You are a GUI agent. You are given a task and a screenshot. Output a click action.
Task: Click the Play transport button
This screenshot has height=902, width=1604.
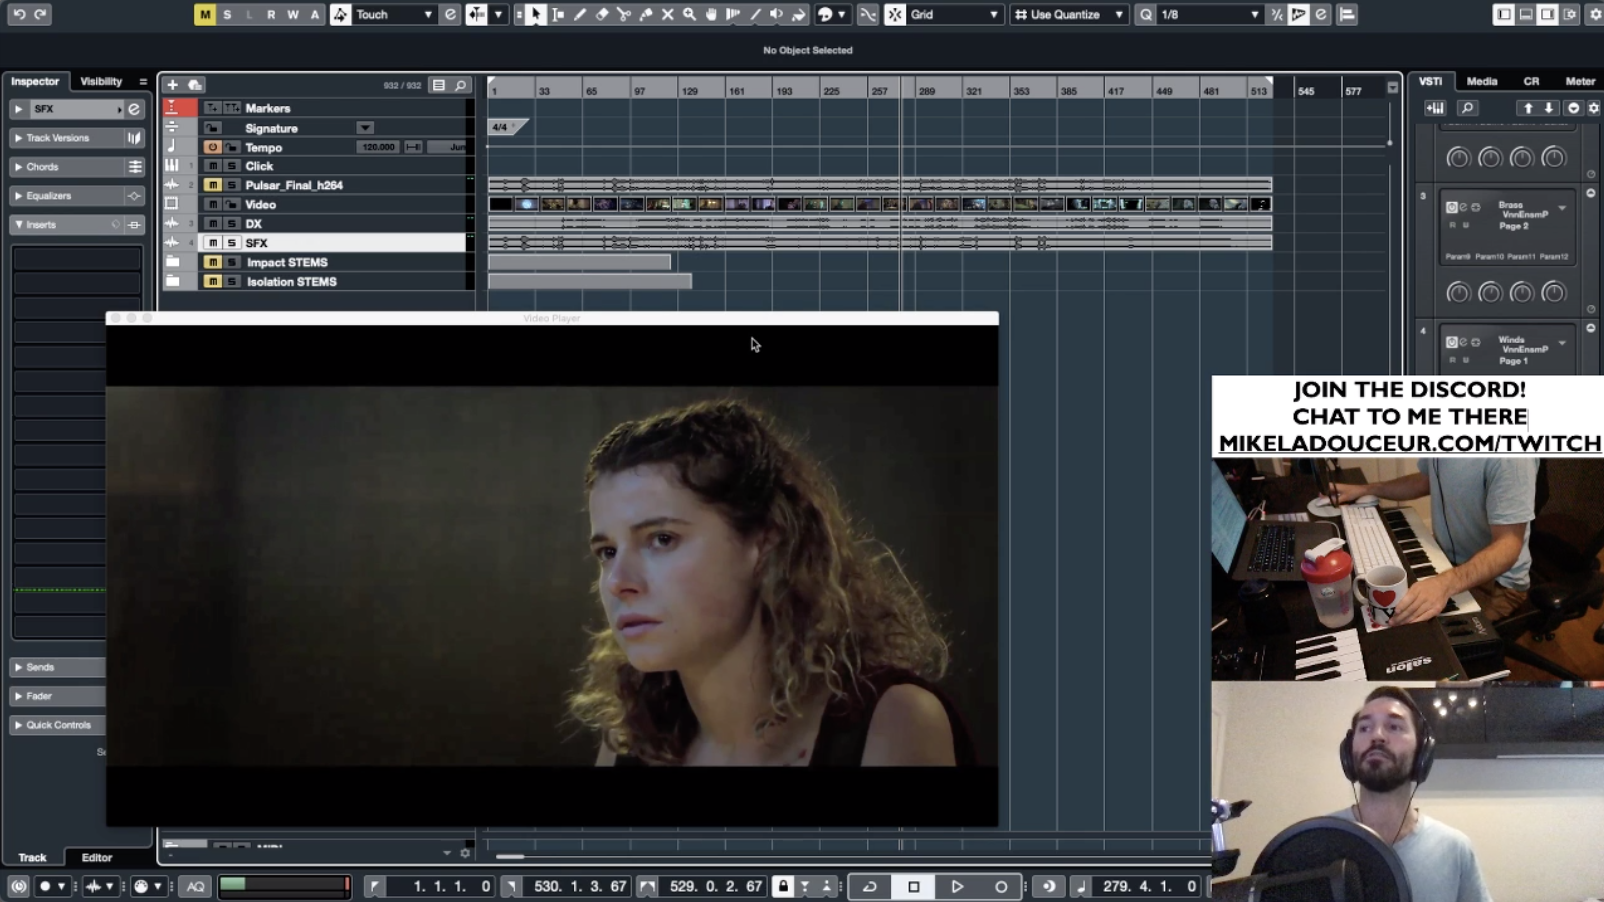(957, 886)
